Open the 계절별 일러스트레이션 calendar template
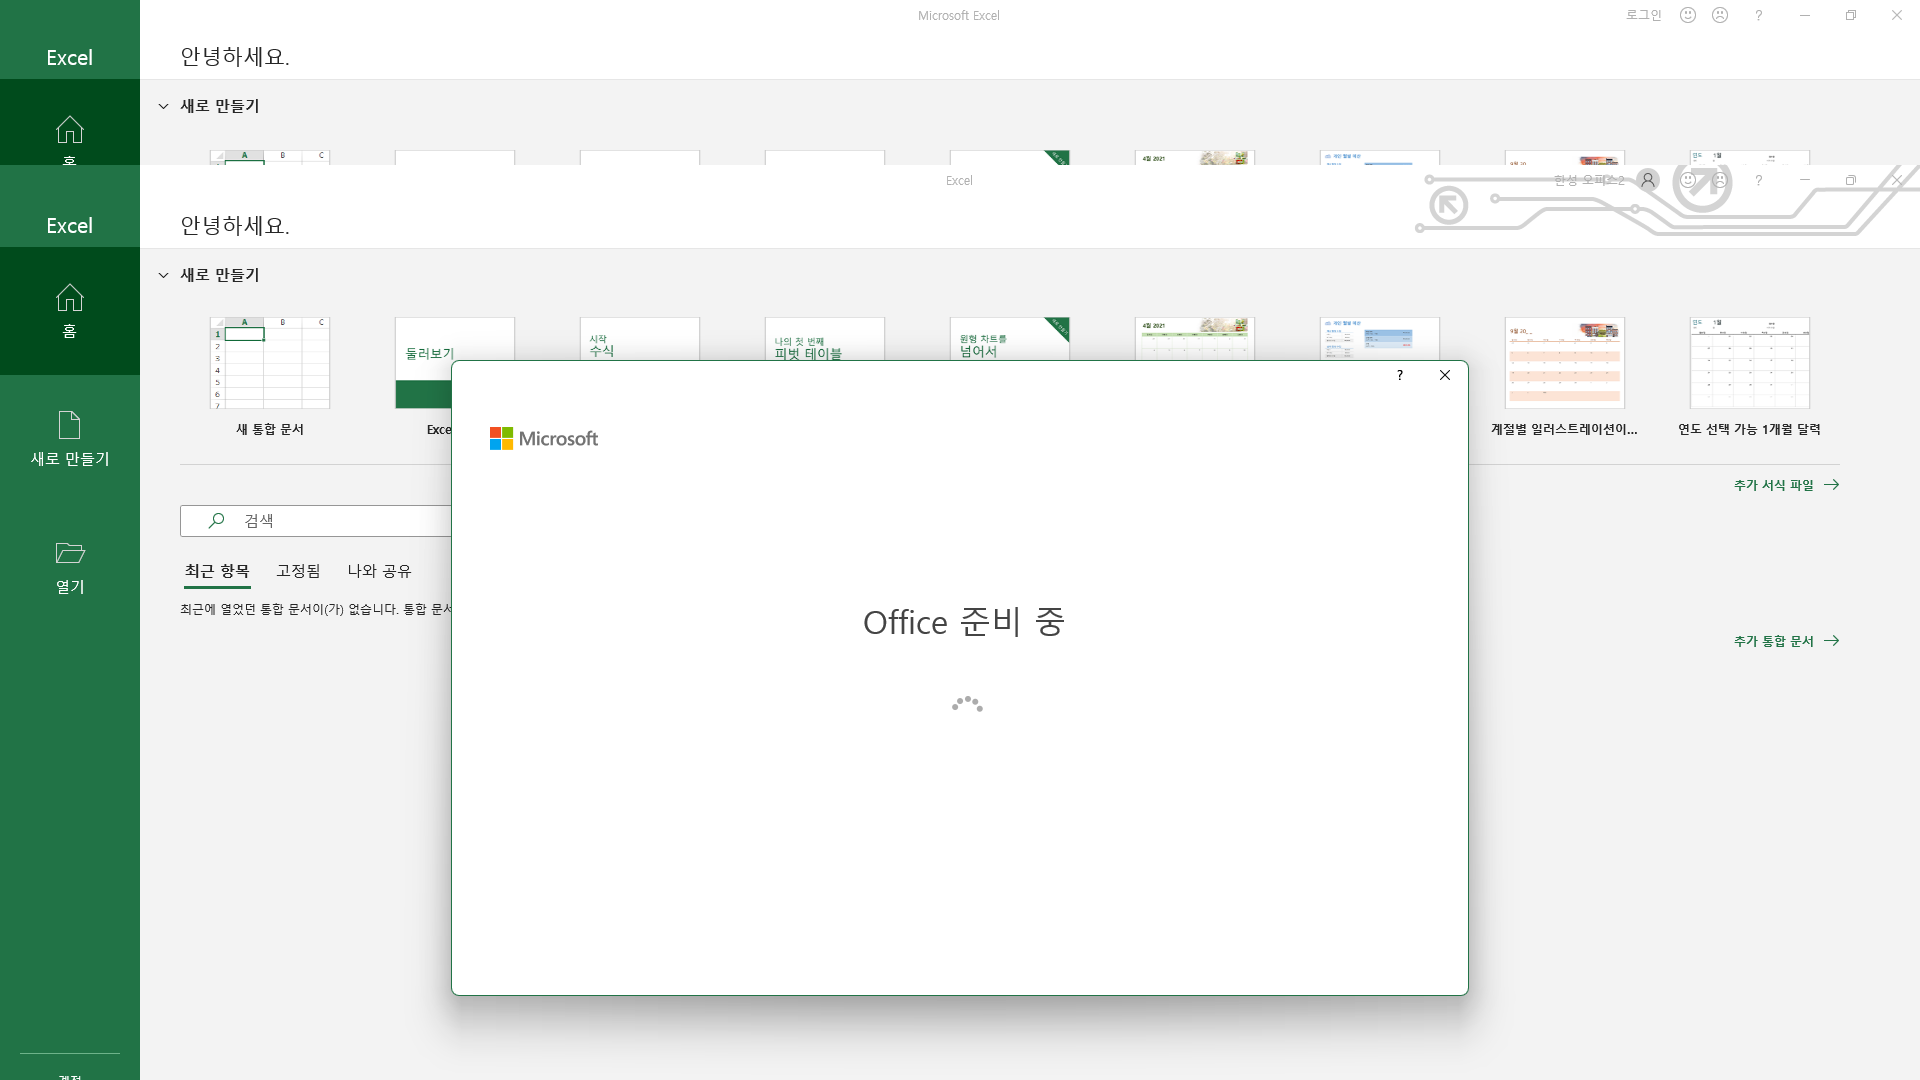Screen dimensions: 1920x1080 (x=1565, y=363)
